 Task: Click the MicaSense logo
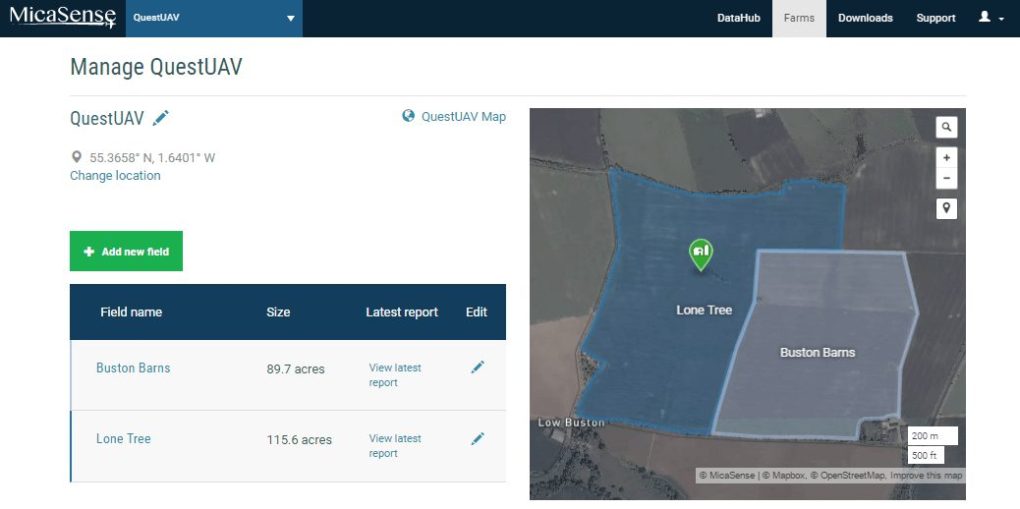(x=62, y=17)
